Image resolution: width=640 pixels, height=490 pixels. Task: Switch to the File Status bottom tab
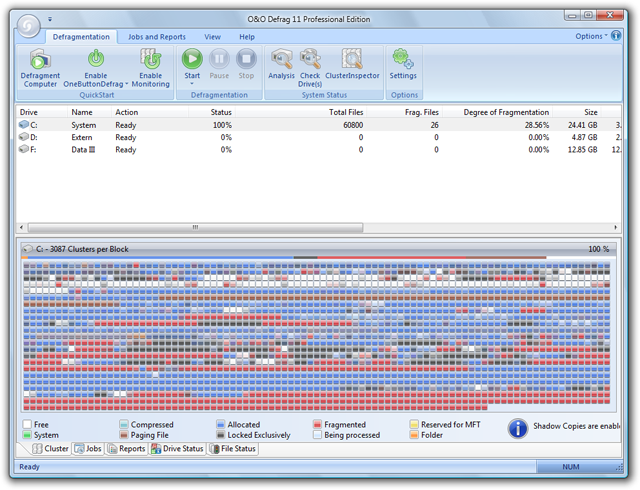pyautogui.click(x=233, y=448)
